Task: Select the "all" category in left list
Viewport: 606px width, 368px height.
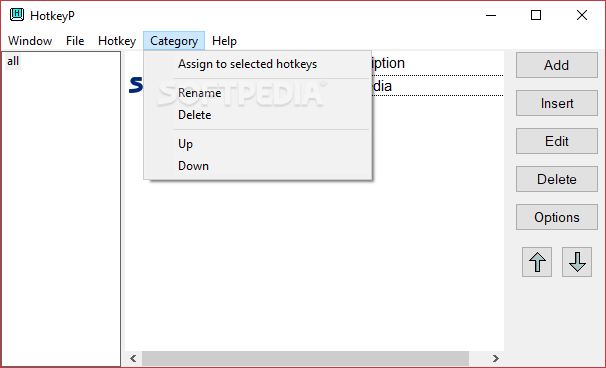Action: click(x=13, y=61)
